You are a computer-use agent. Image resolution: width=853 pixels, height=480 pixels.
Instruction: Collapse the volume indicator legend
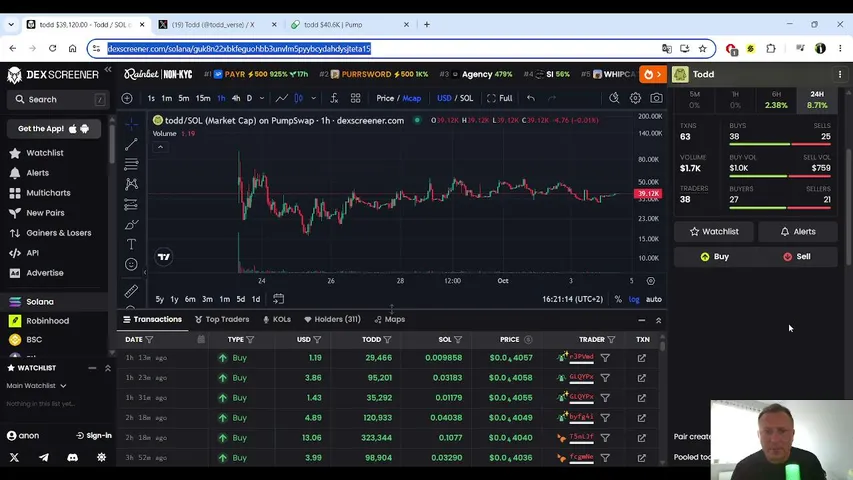point(160,147)
